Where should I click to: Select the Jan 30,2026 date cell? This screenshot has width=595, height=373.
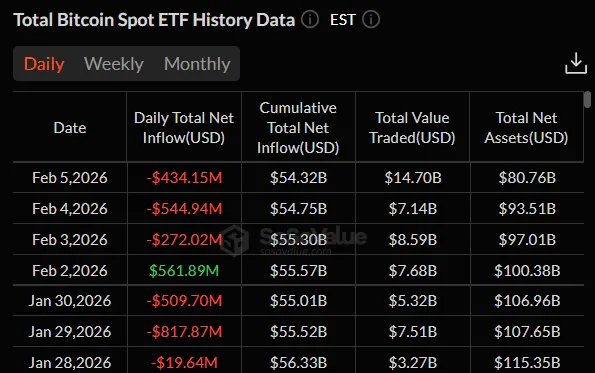70,301
